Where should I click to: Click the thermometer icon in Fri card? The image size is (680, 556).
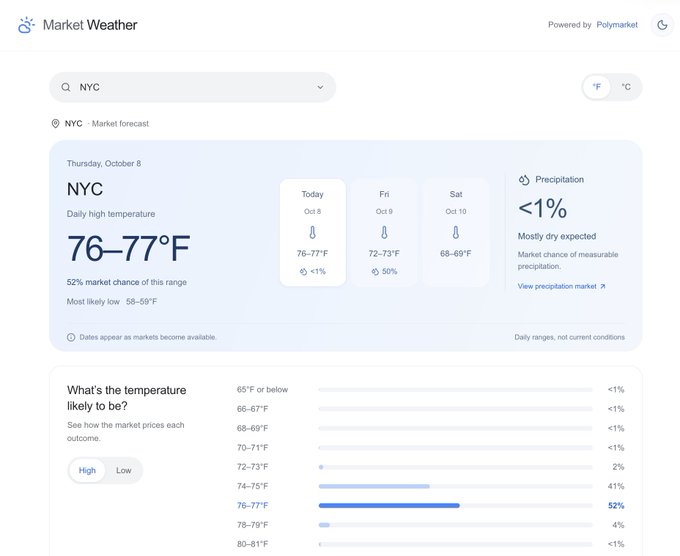click(x=384, y=232)
